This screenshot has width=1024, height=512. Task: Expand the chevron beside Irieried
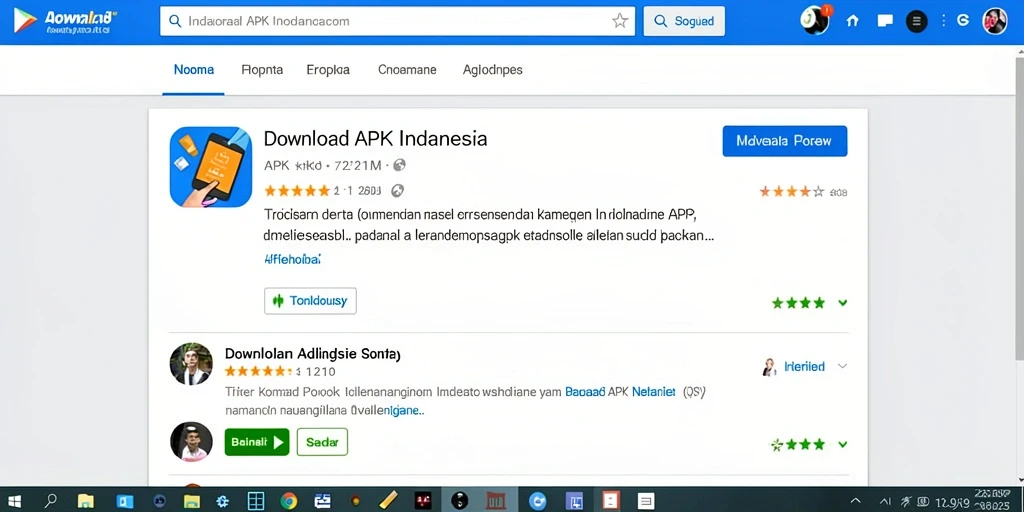pos(842,366)
